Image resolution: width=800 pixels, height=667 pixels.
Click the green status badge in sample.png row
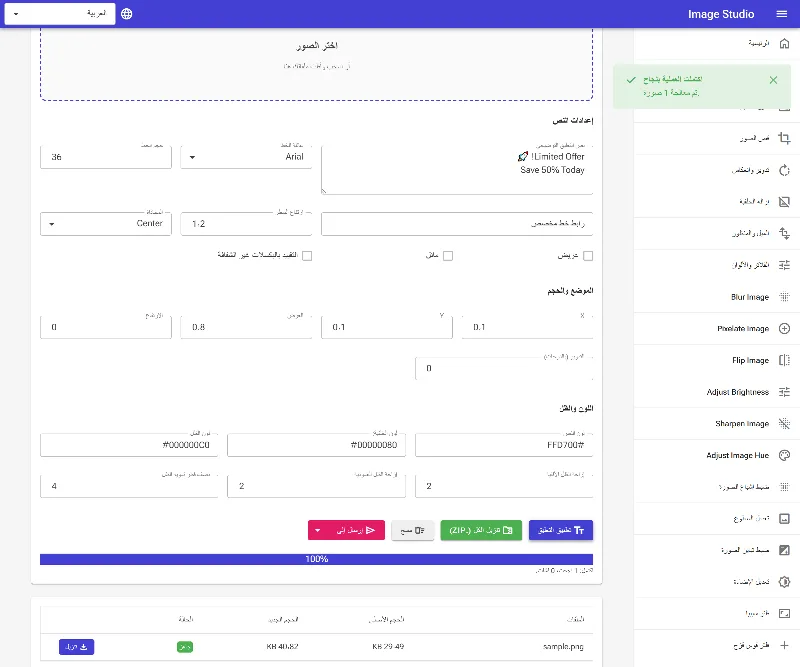click(x=185, y=647)
